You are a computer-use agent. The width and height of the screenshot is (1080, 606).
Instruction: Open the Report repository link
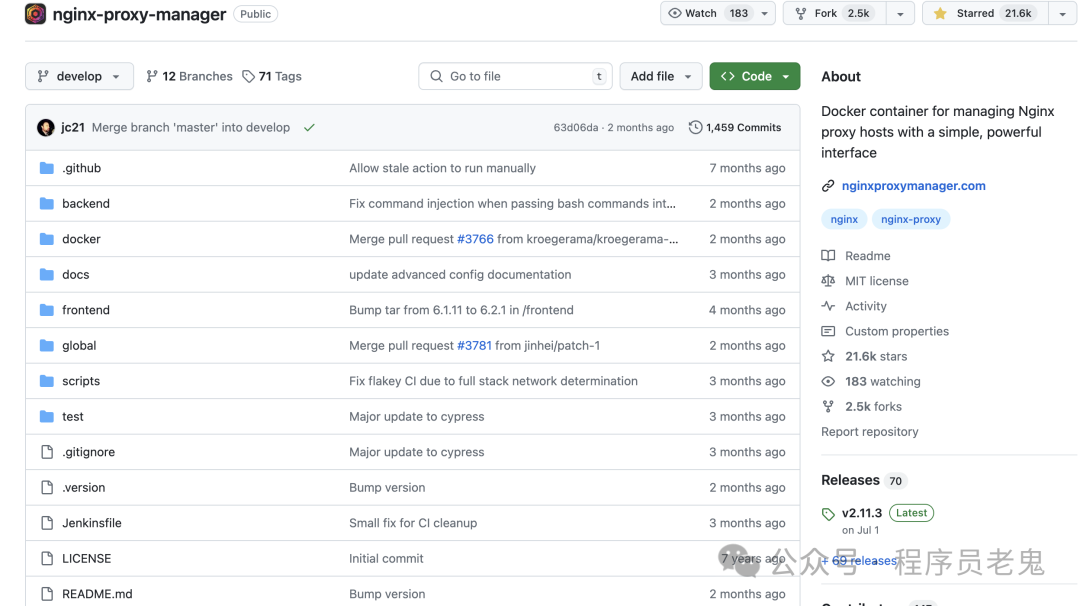tap(869, 432)
